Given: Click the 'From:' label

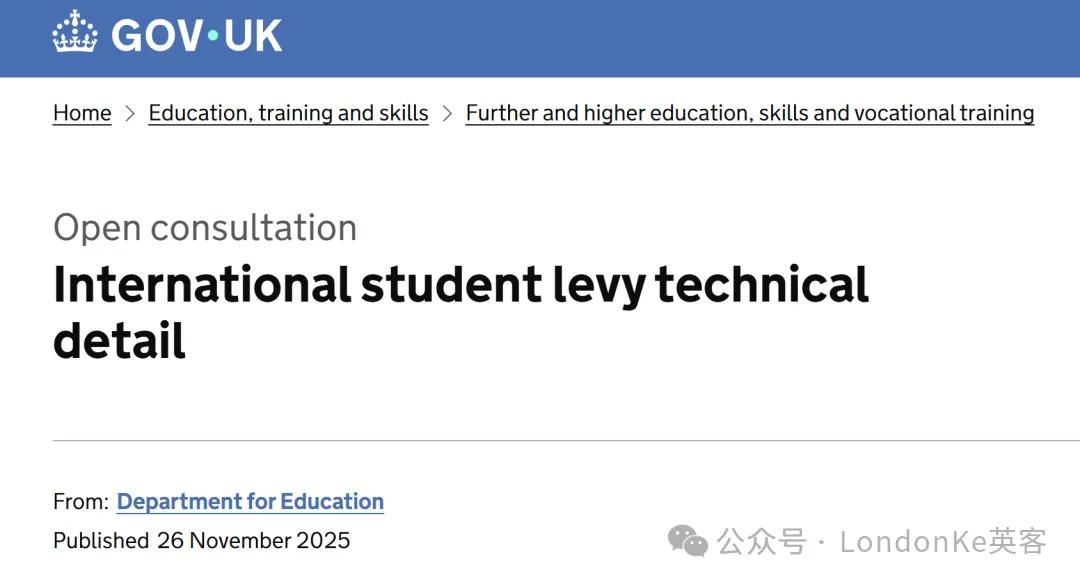Looking at the screenshot, I should click(x=80, y=501).
